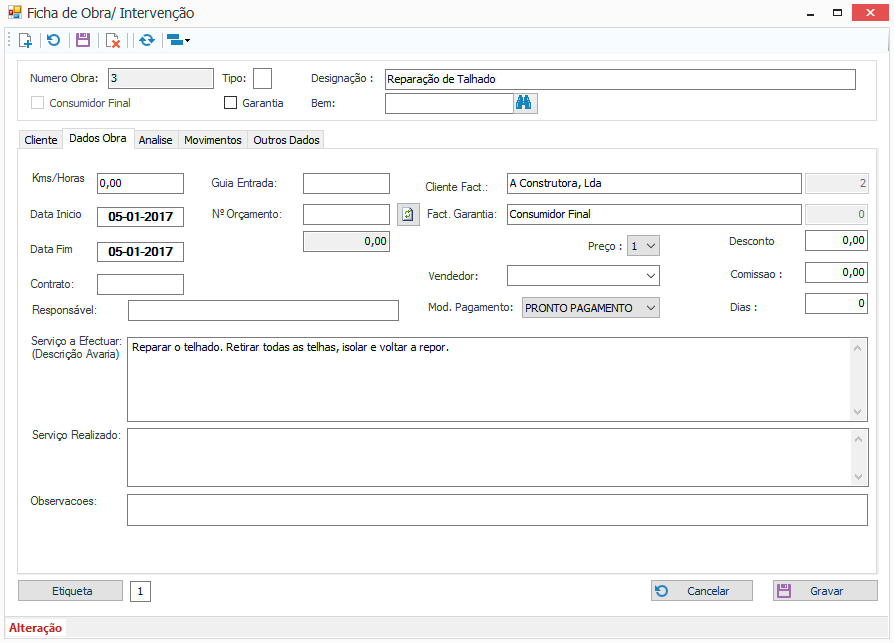The image size is (894, 643).
Task: Toggle the Garantia checkbox
Action: point(230,103)
